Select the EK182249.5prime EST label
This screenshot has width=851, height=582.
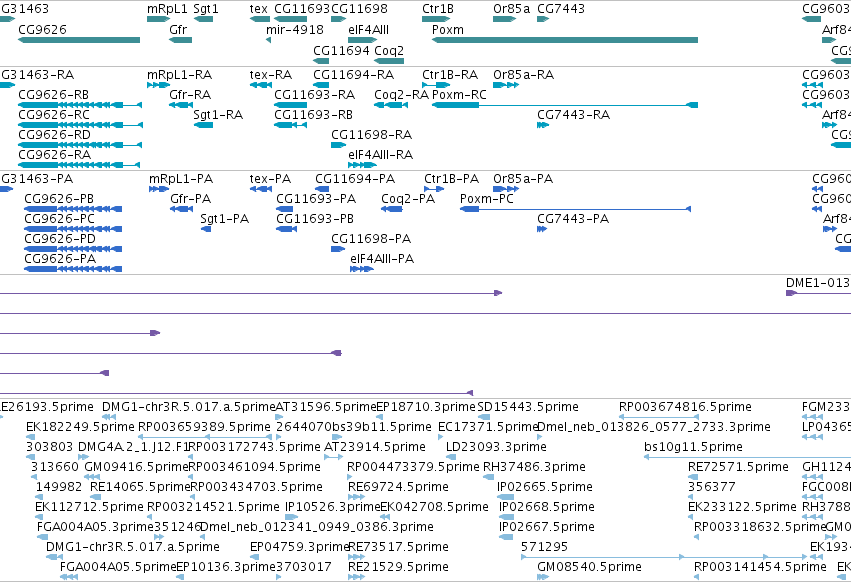[x=80, y=427]
